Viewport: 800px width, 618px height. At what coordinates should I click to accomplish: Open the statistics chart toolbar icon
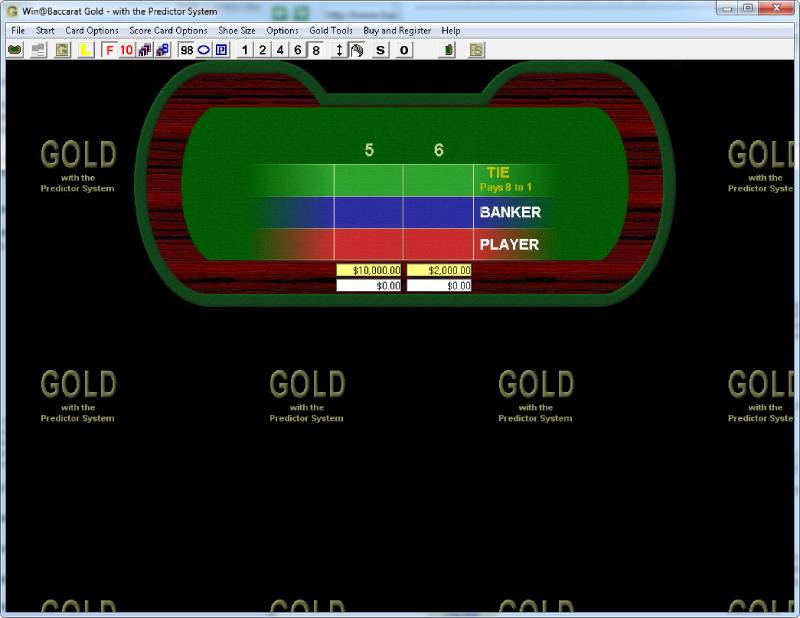[x=145, y=50]
